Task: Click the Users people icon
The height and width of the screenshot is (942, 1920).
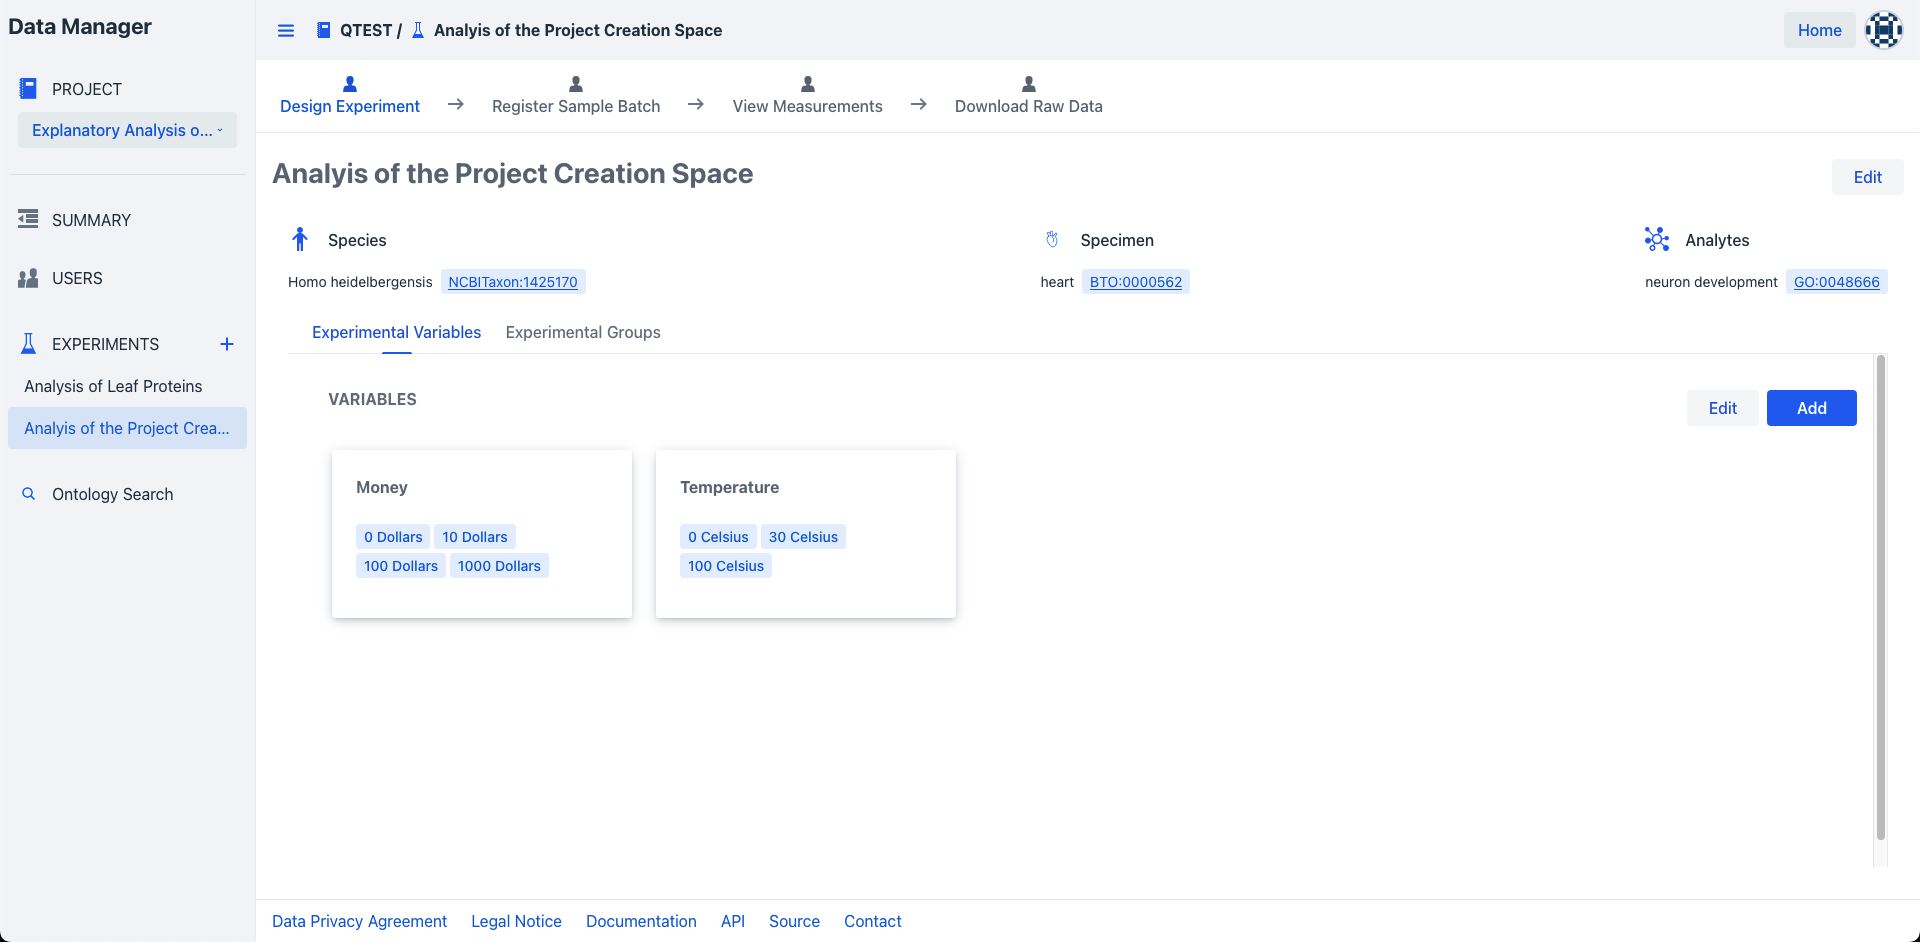Action: [x=28, y=278]
